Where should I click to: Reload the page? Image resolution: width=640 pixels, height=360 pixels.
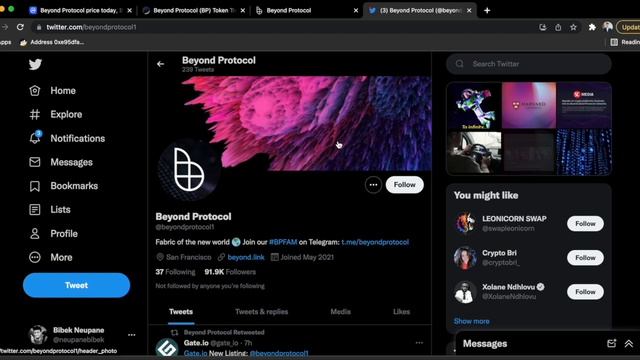click(20, 27)
